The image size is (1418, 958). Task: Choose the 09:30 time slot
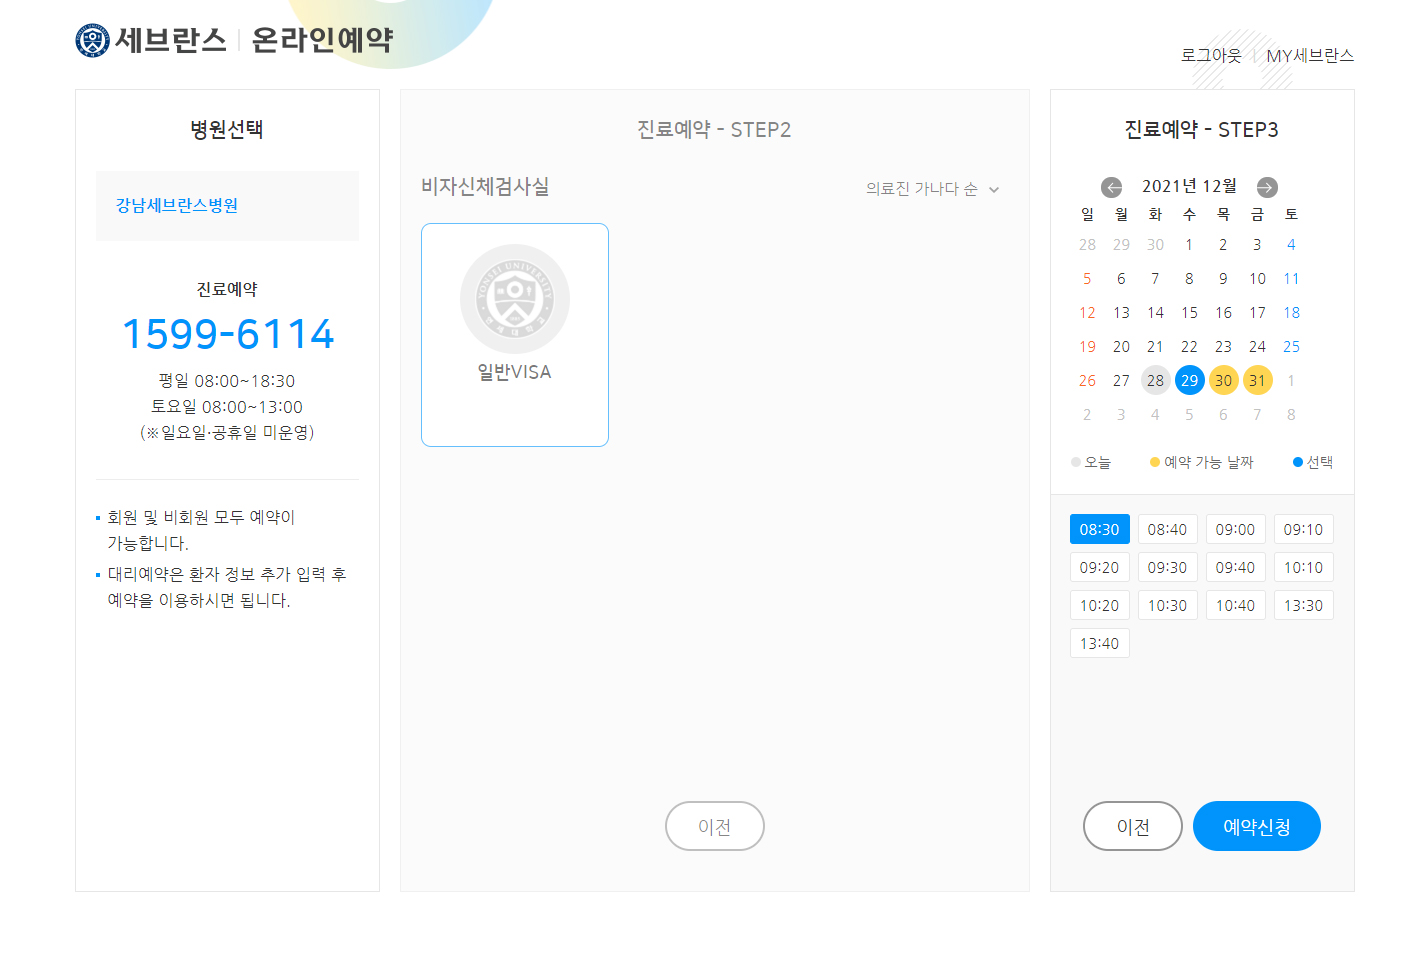point(1168,567)
